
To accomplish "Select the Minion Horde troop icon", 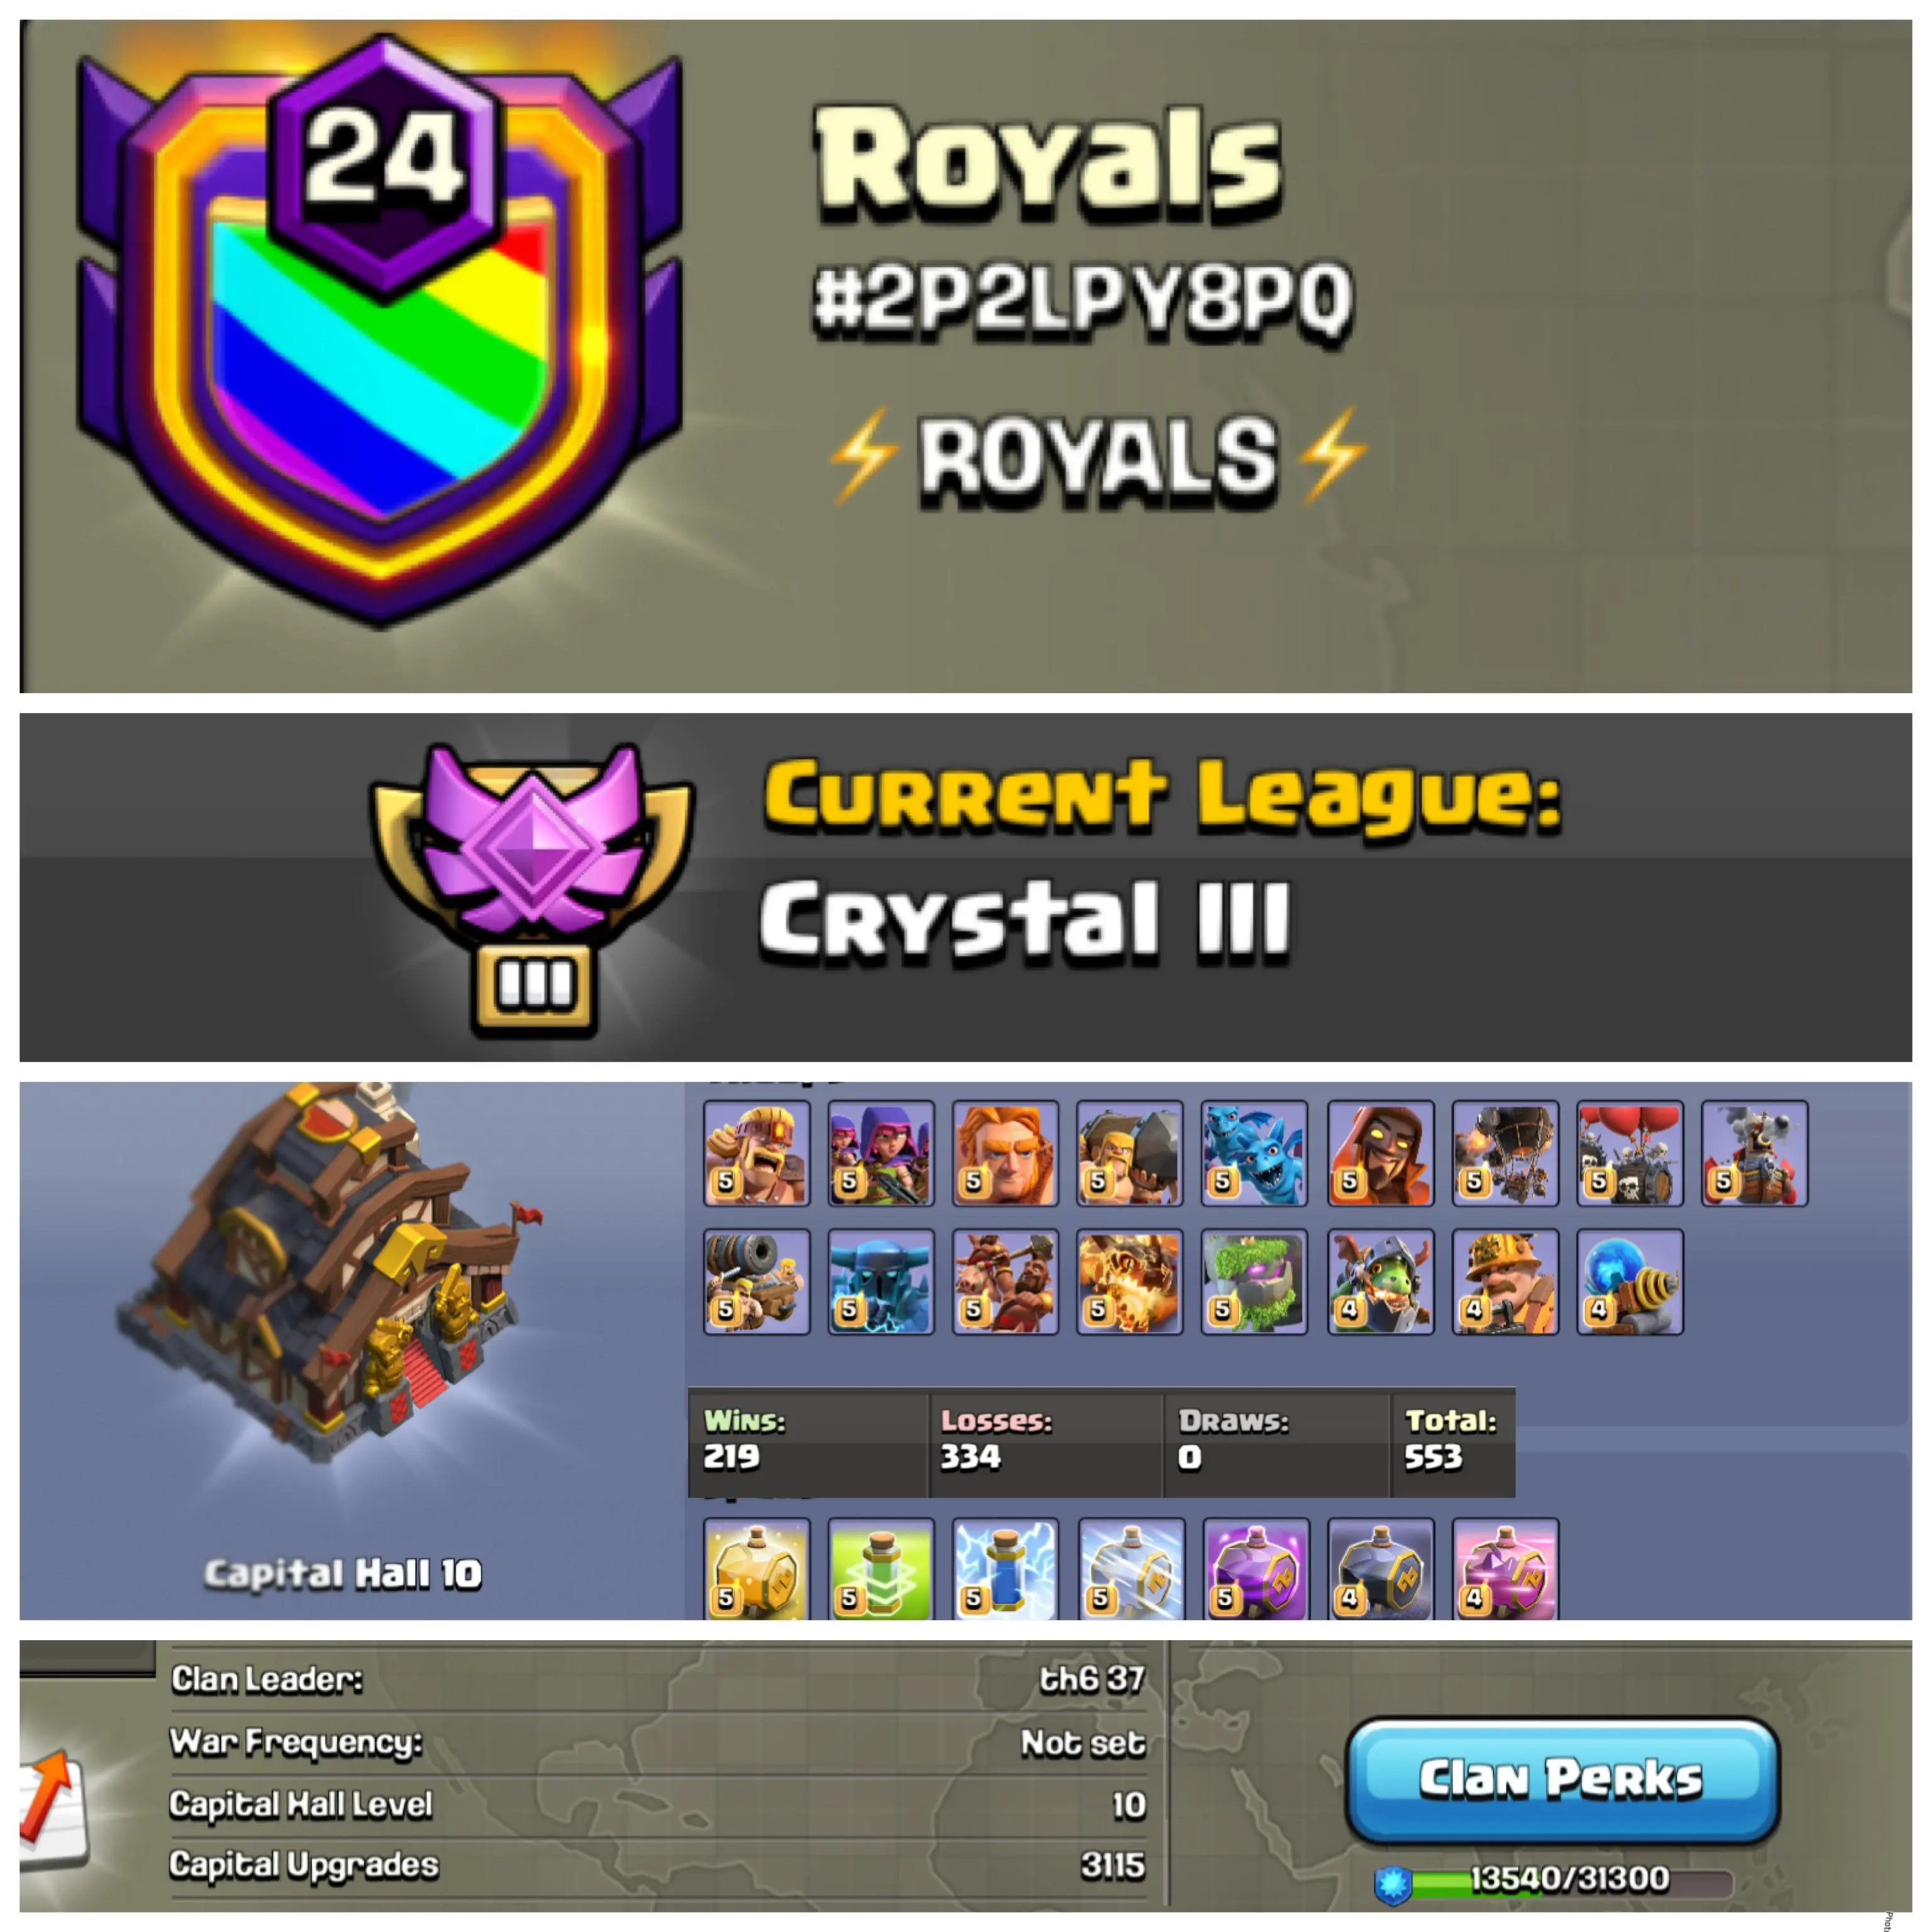I will [1254, 1153].
